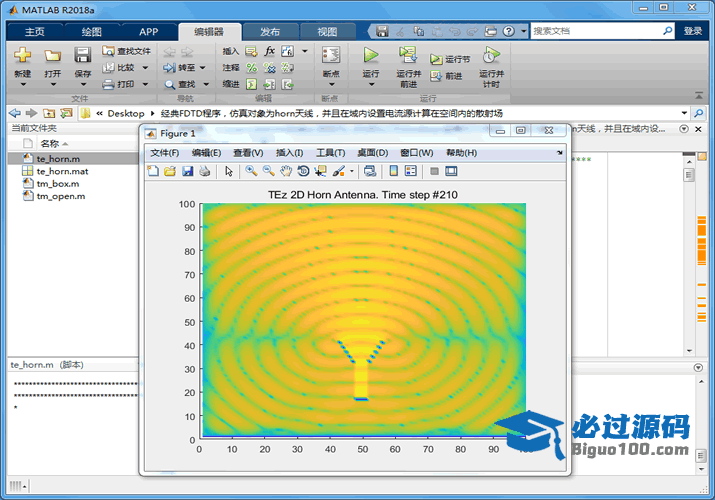Viewport: 715px width, 500px height.
Task: Click the 运行并计时 (Run and Time) icon
Action: tap(491, 55)
